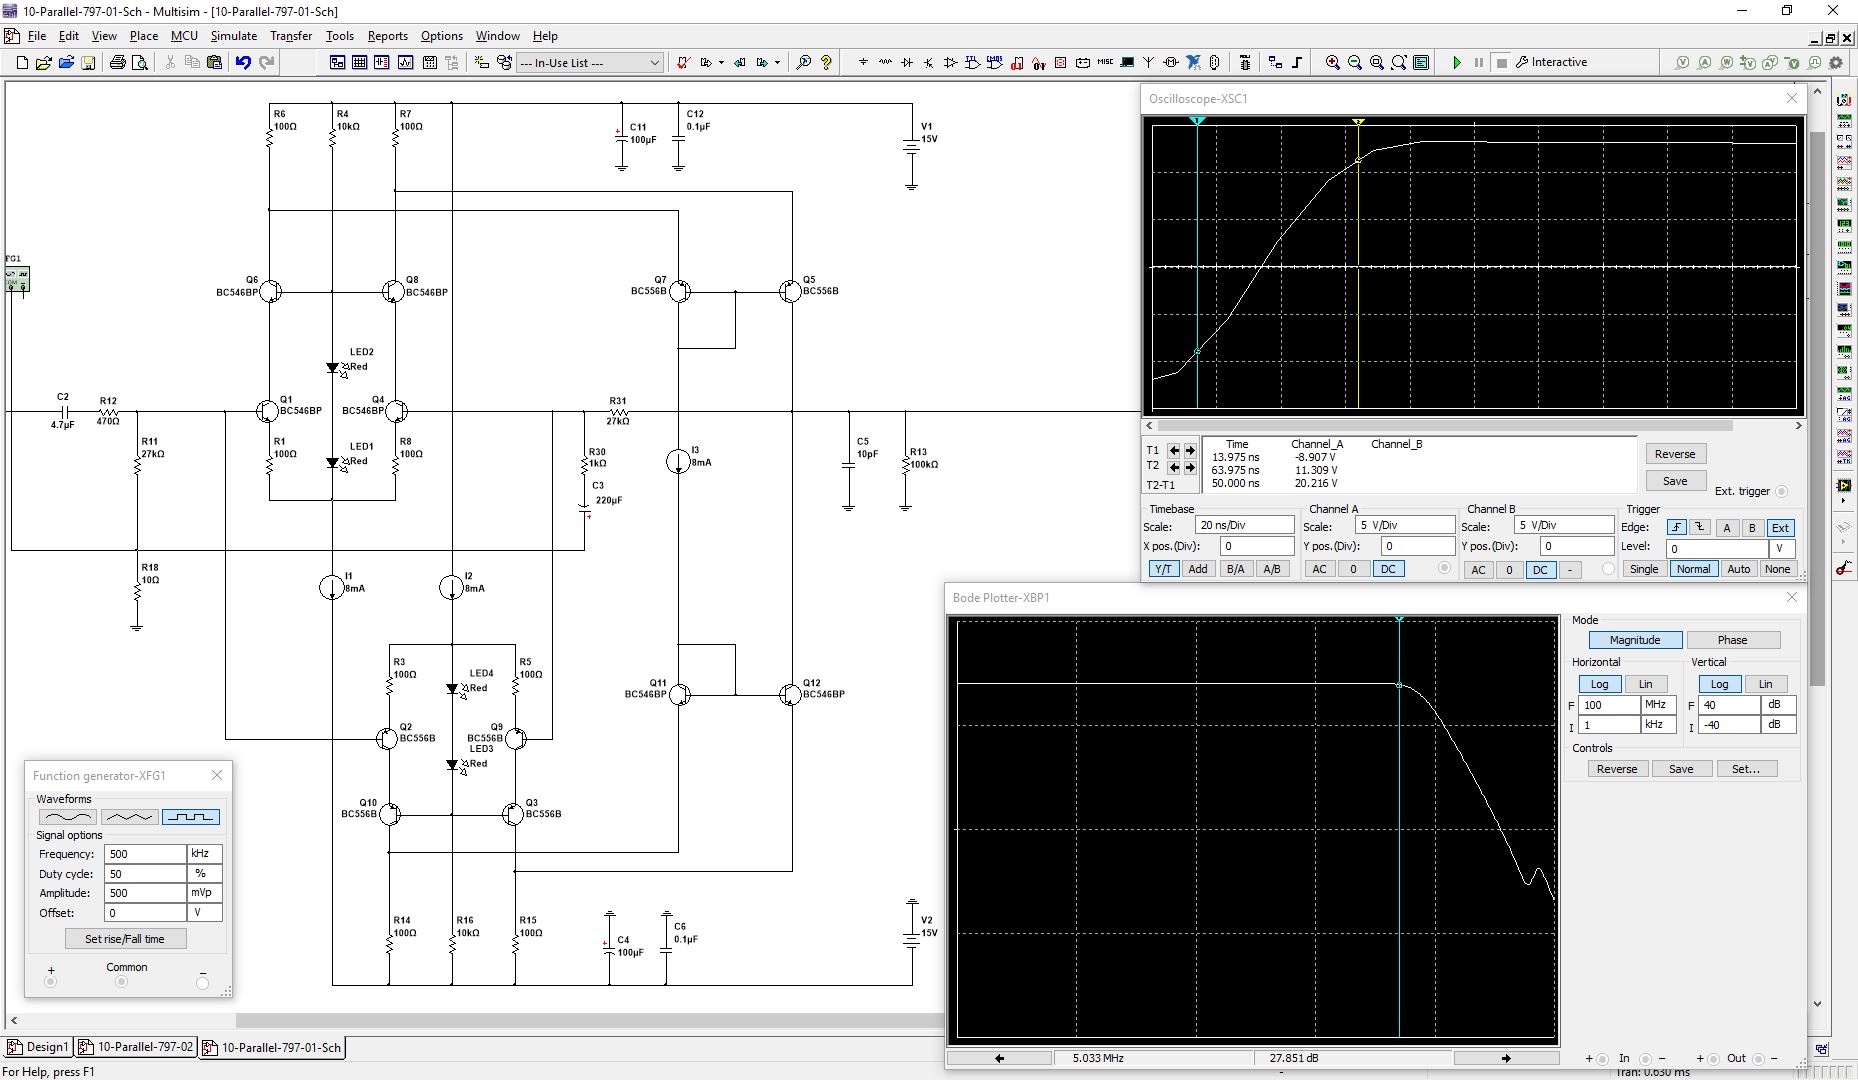
Task: Place a source component (ground symbol icon)
Action: point(863,62)
